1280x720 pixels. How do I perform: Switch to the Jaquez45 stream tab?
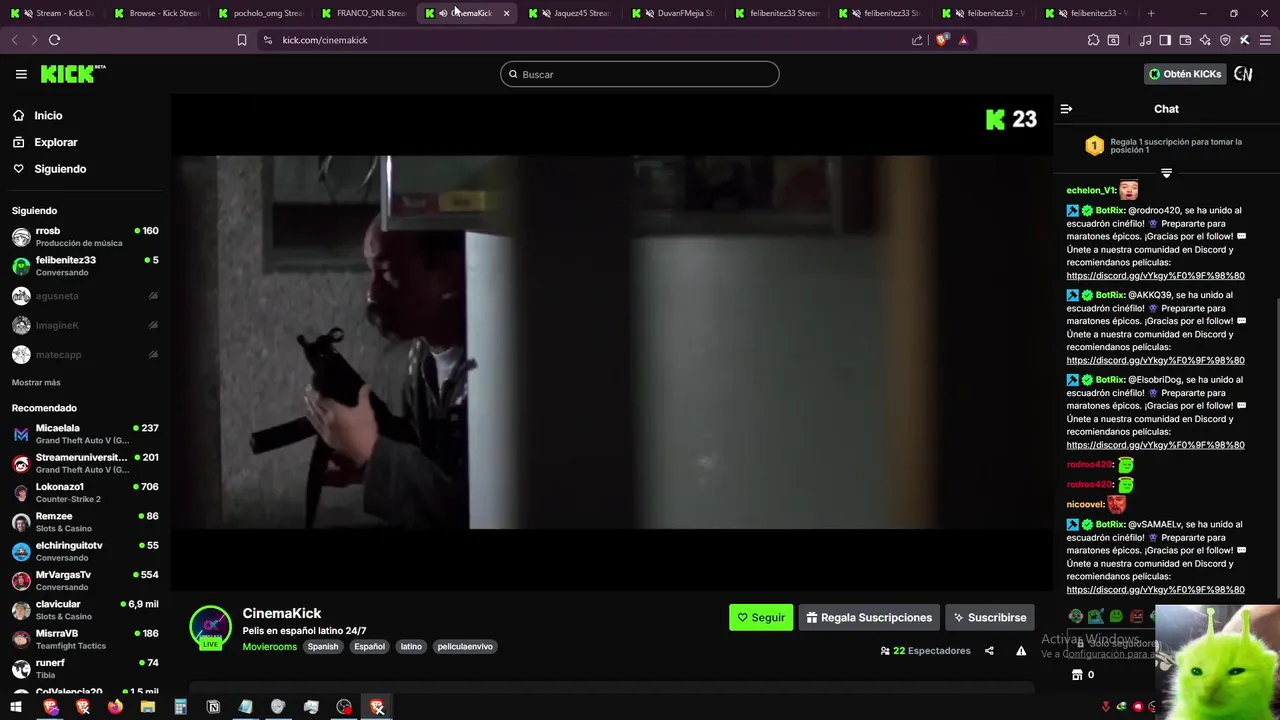pos(572,13)
